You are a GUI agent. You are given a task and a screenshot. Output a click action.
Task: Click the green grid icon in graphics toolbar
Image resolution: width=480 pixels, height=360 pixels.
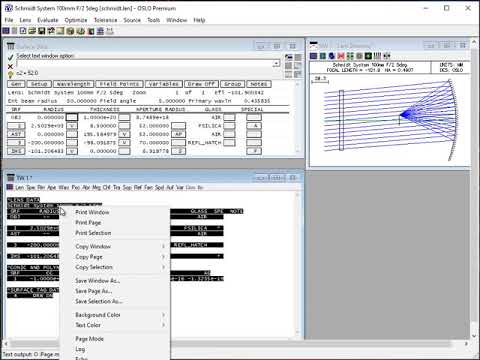[350, 56]
